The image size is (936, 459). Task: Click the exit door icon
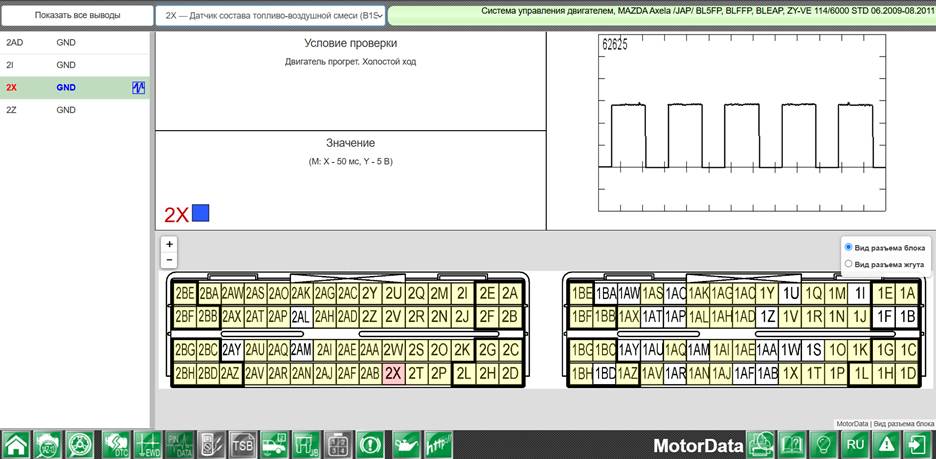[x=919, y=445]
